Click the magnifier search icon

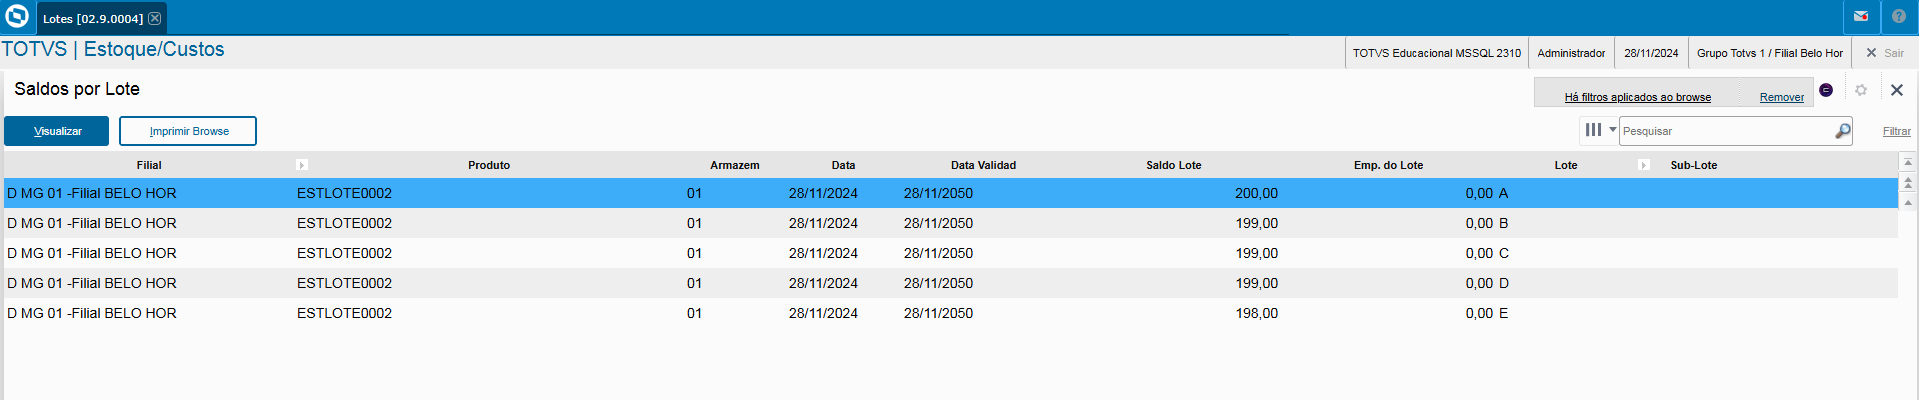pyautogui.click(x=1842, y=131)
